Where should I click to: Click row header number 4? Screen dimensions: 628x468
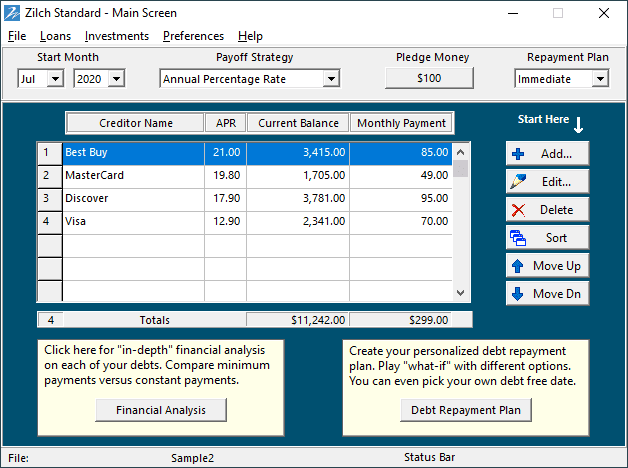(50, 222)
